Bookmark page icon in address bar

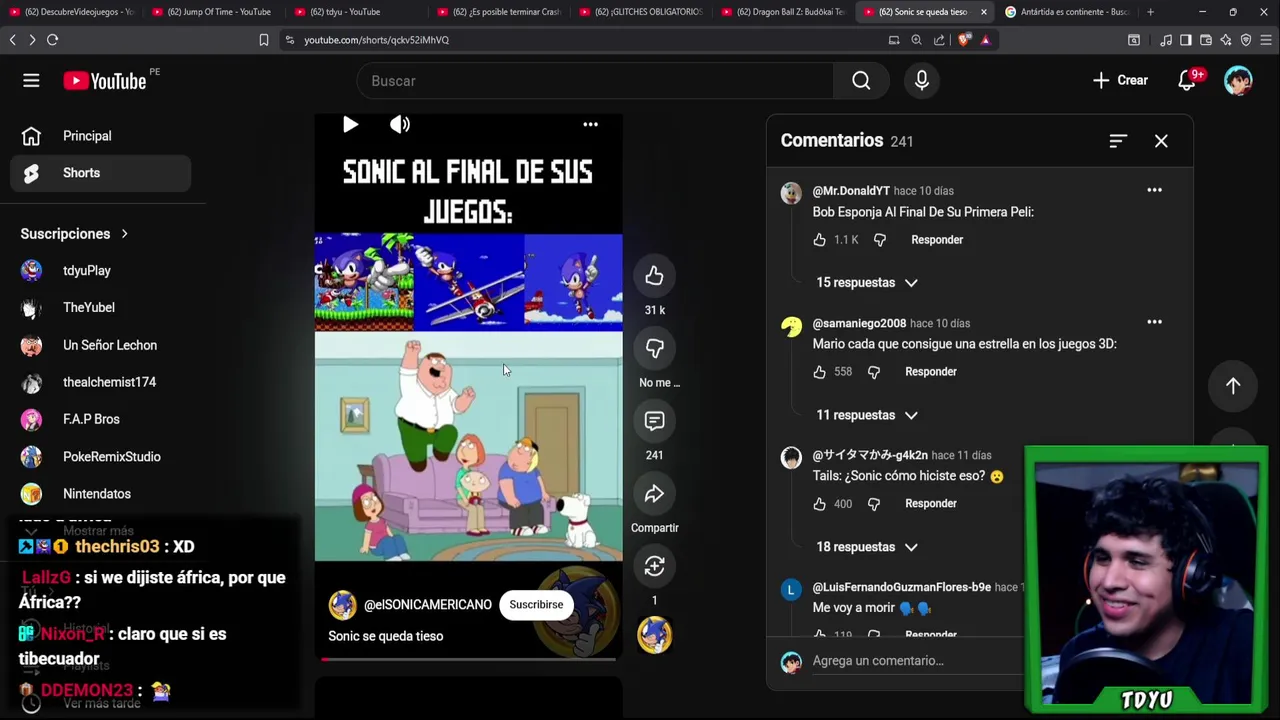[264, 40]
